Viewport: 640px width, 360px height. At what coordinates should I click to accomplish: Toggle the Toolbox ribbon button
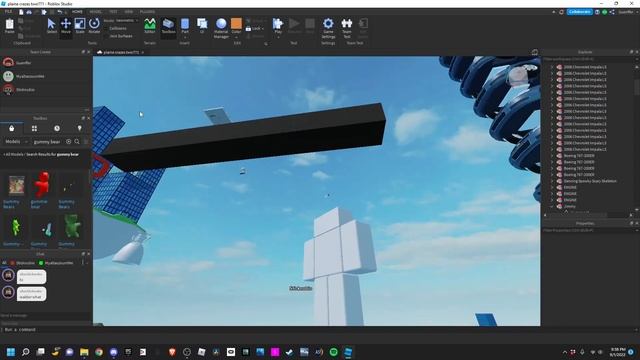(x=168, y=26)
